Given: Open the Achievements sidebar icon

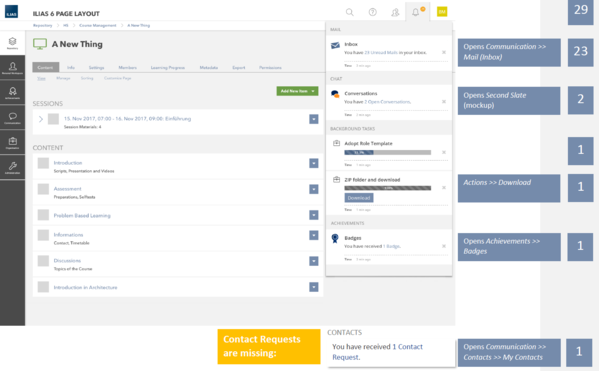Looking at the screenshot, I should click(x=12, y=92).
